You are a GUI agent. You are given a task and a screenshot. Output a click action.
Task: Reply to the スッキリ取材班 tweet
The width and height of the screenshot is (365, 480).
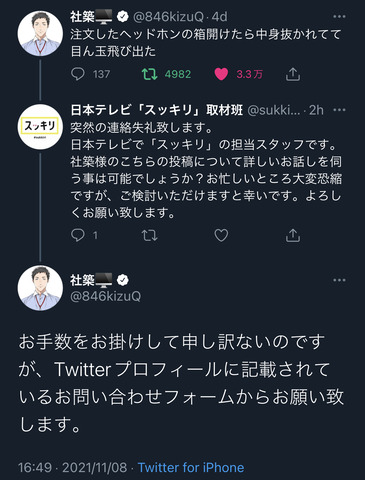tap(78, 235)
